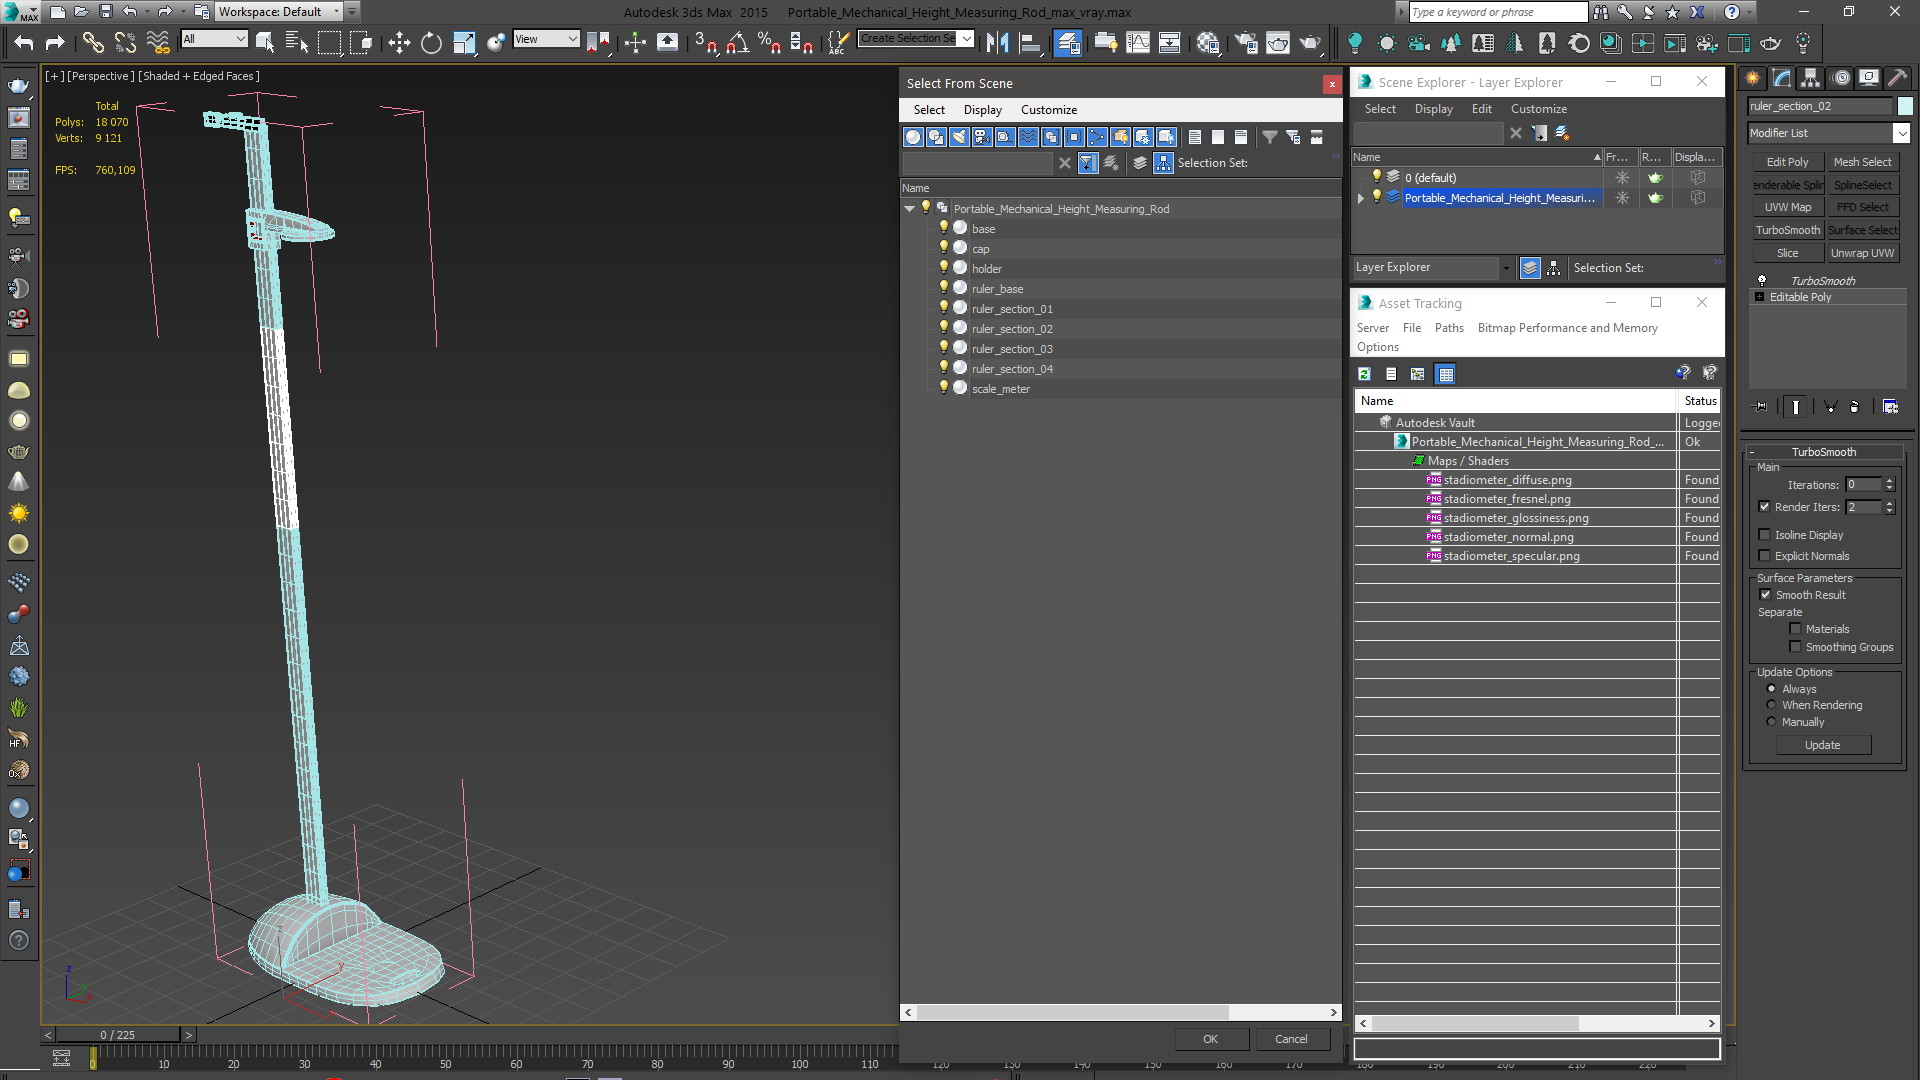
Task: Select Manually update option
Action: (x=1771, y=722)
